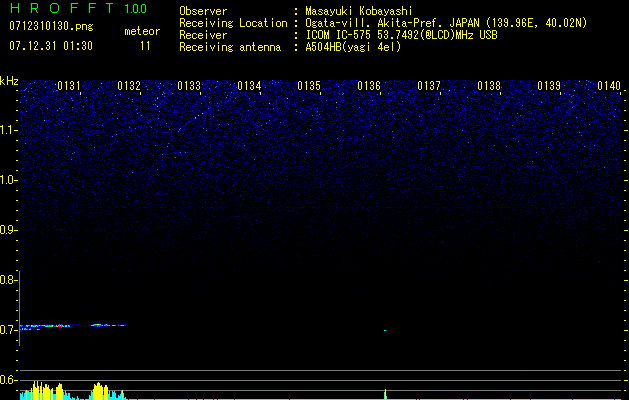Click time marker 0138
The height and width of the screenshot is (400, 629).
(x=489, y=86)
